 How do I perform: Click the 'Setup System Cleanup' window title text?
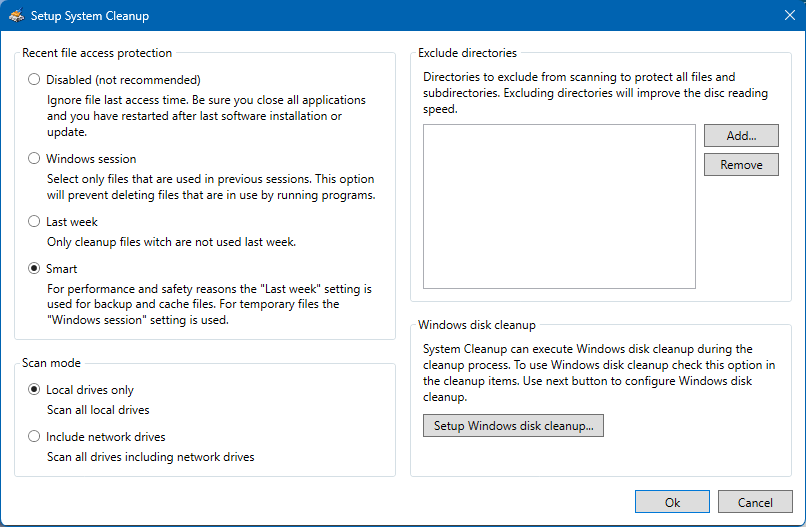tap(90, 16)
